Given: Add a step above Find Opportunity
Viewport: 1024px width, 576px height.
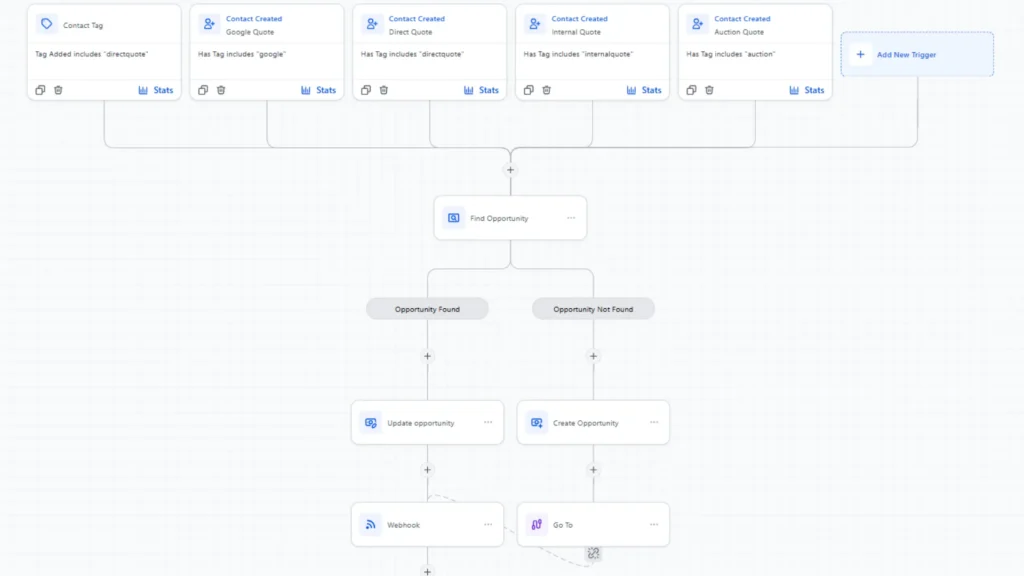Looking at the screenshot, I should pyautogui.click(x=510, y=170).
